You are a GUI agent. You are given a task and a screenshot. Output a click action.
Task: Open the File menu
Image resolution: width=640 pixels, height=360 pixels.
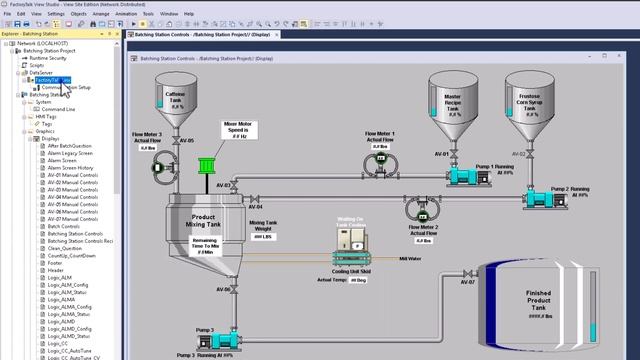click(7, 14)
